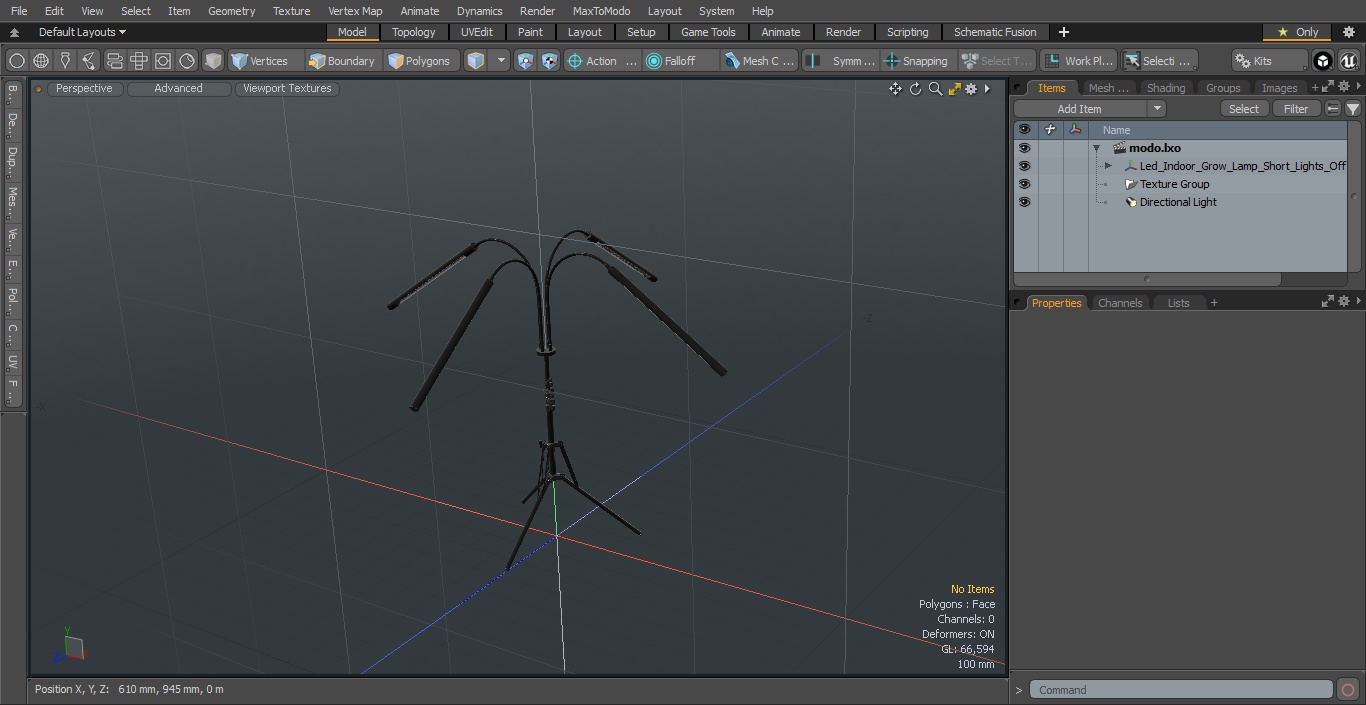Click the Select button in Items panel
This screenshot has height=705, width=1366.
[1244, 109]
